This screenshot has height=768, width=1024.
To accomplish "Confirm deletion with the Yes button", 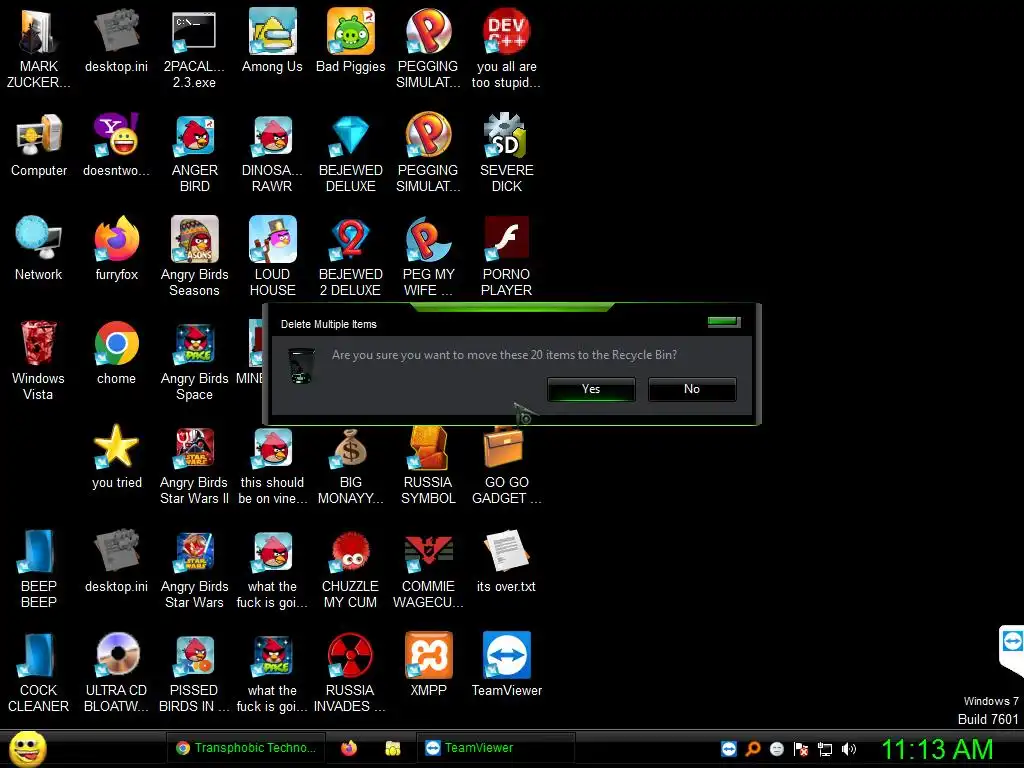I will click(x=591, y=389).
